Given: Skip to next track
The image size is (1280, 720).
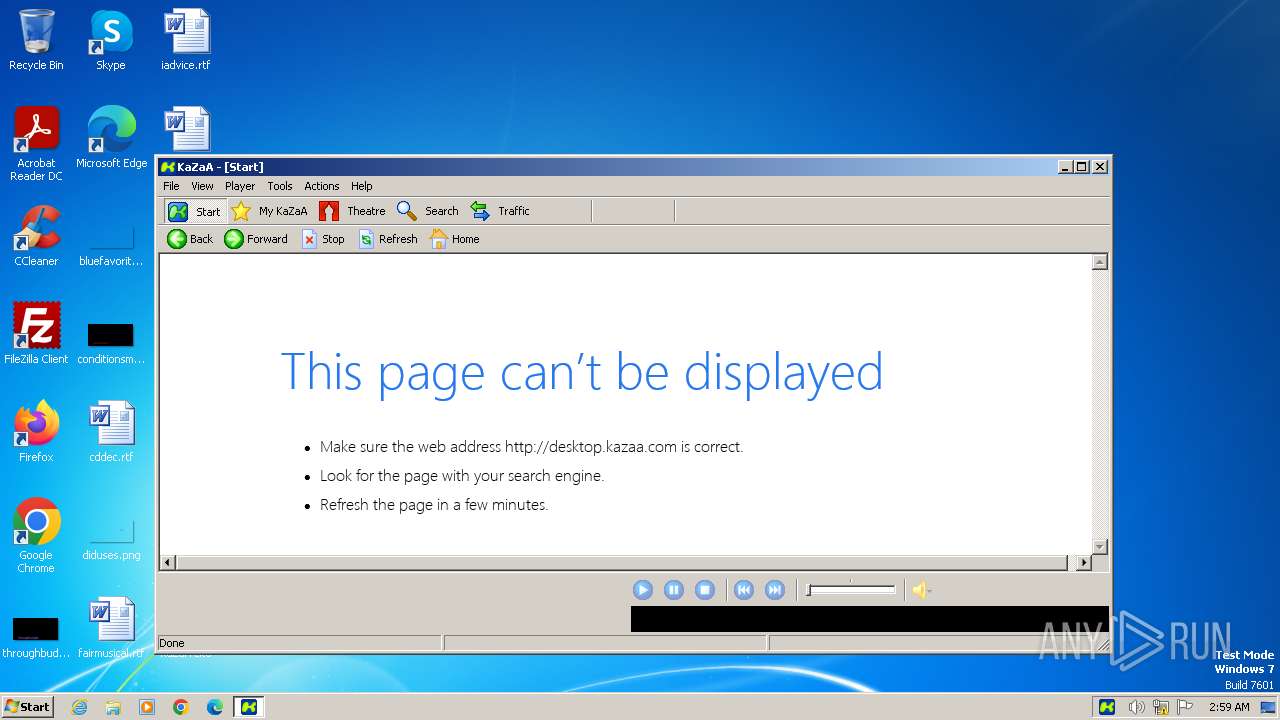Looking at the screenshot, I should tap(775, 590).
